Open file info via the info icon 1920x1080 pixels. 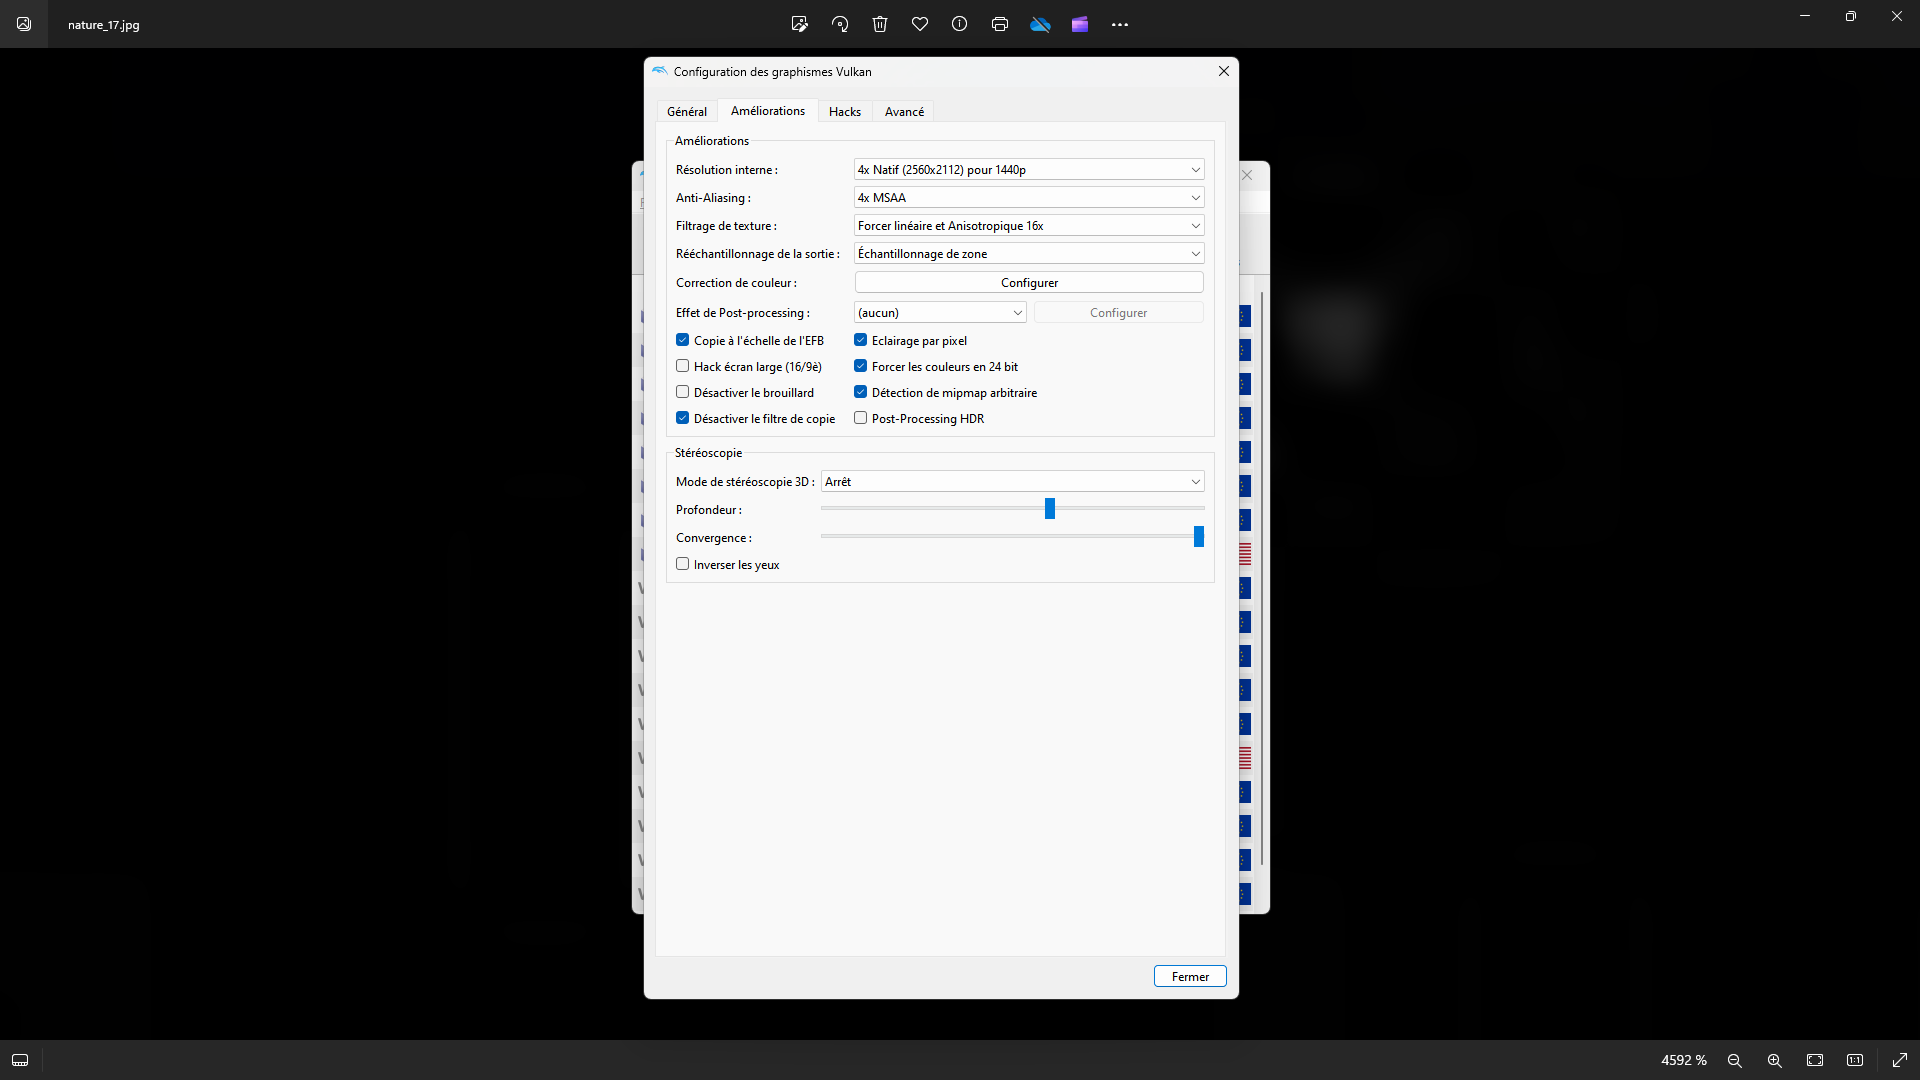(x=960, y=24)
